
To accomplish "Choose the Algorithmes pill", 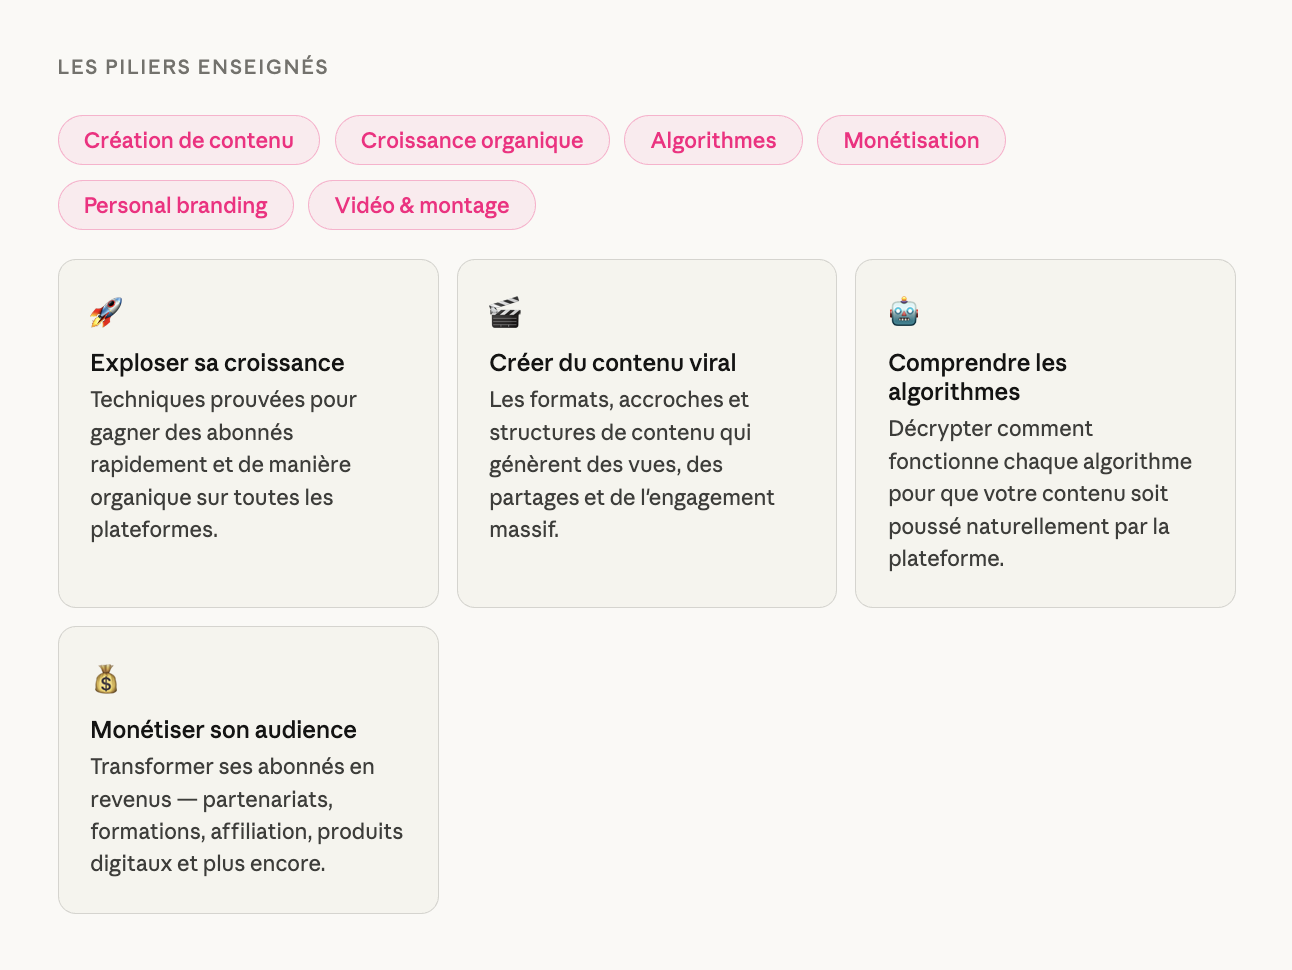I will click(713, 140).
